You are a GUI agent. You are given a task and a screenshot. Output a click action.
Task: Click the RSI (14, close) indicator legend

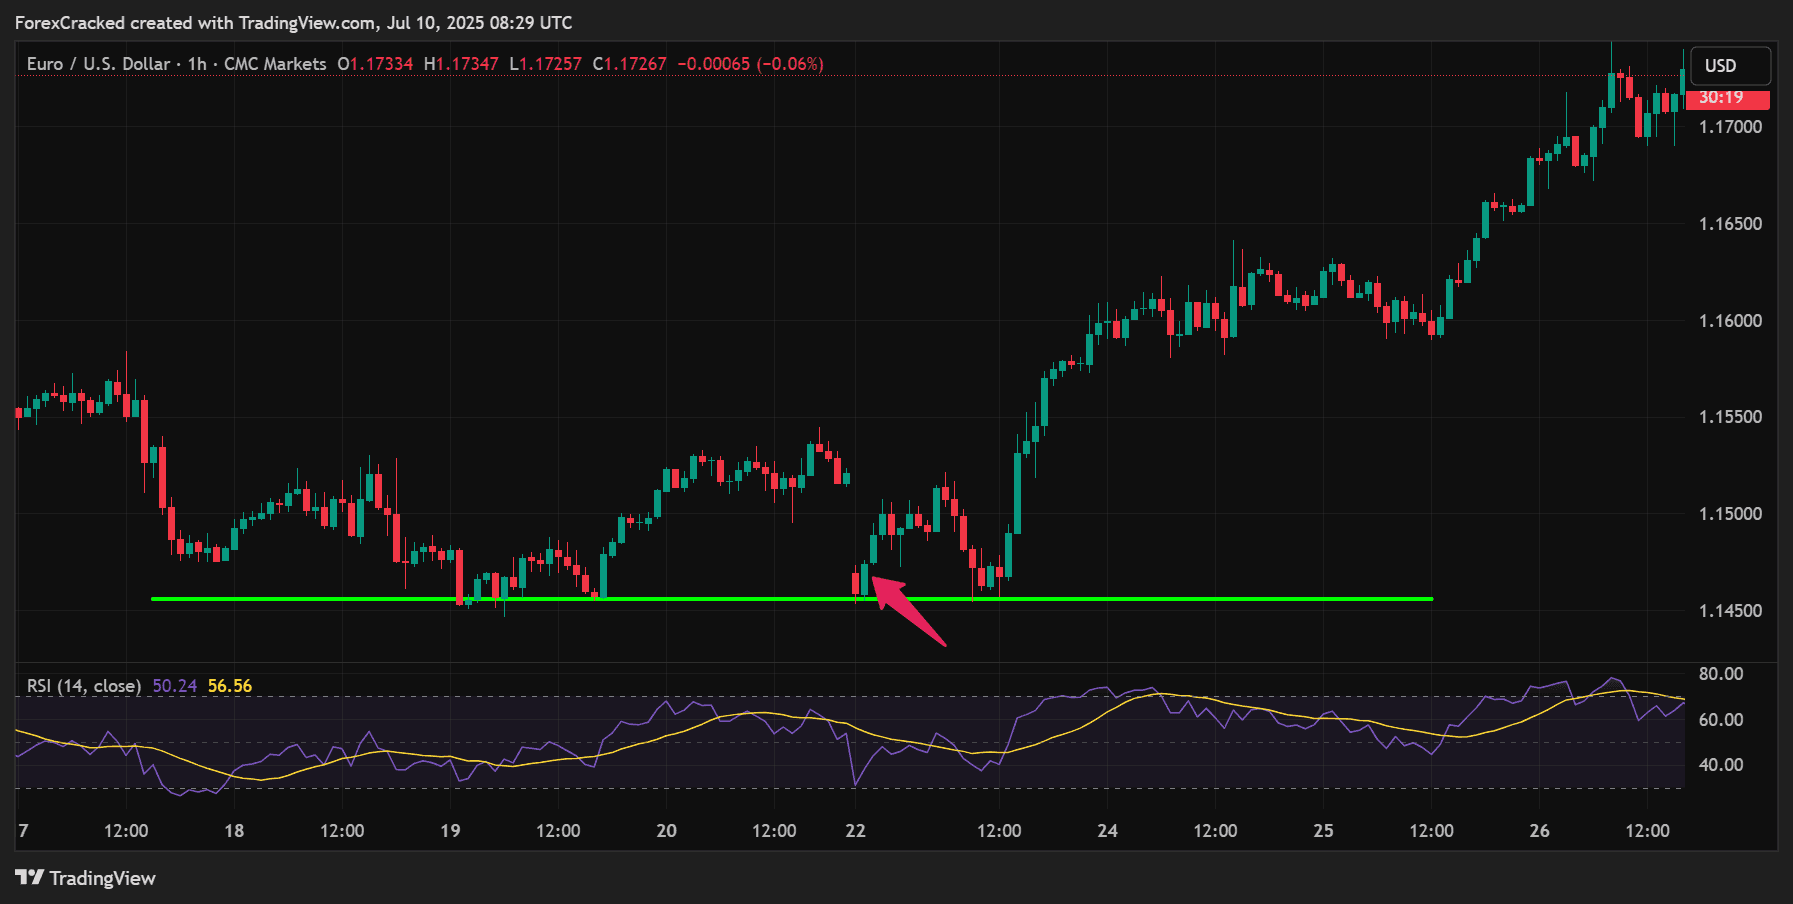[84, 686]
